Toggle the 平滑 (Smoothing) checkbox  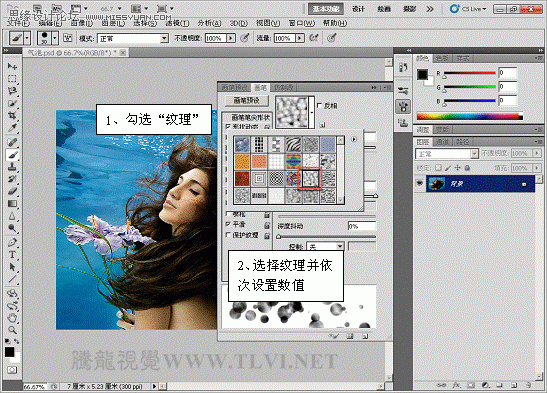(228, 224)
